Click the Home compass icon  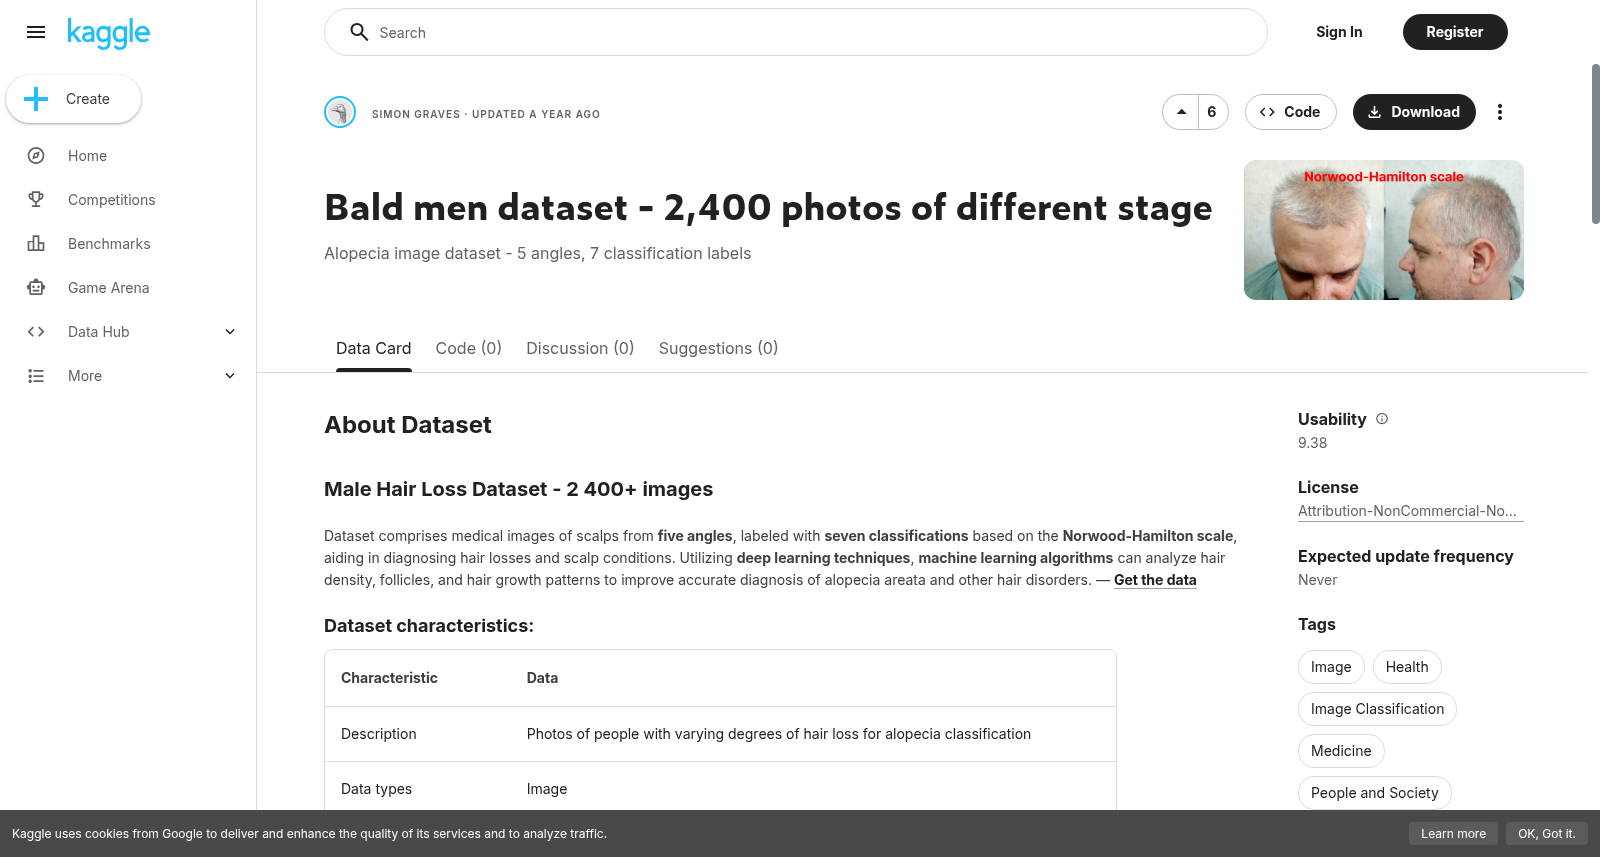[36, 156]
